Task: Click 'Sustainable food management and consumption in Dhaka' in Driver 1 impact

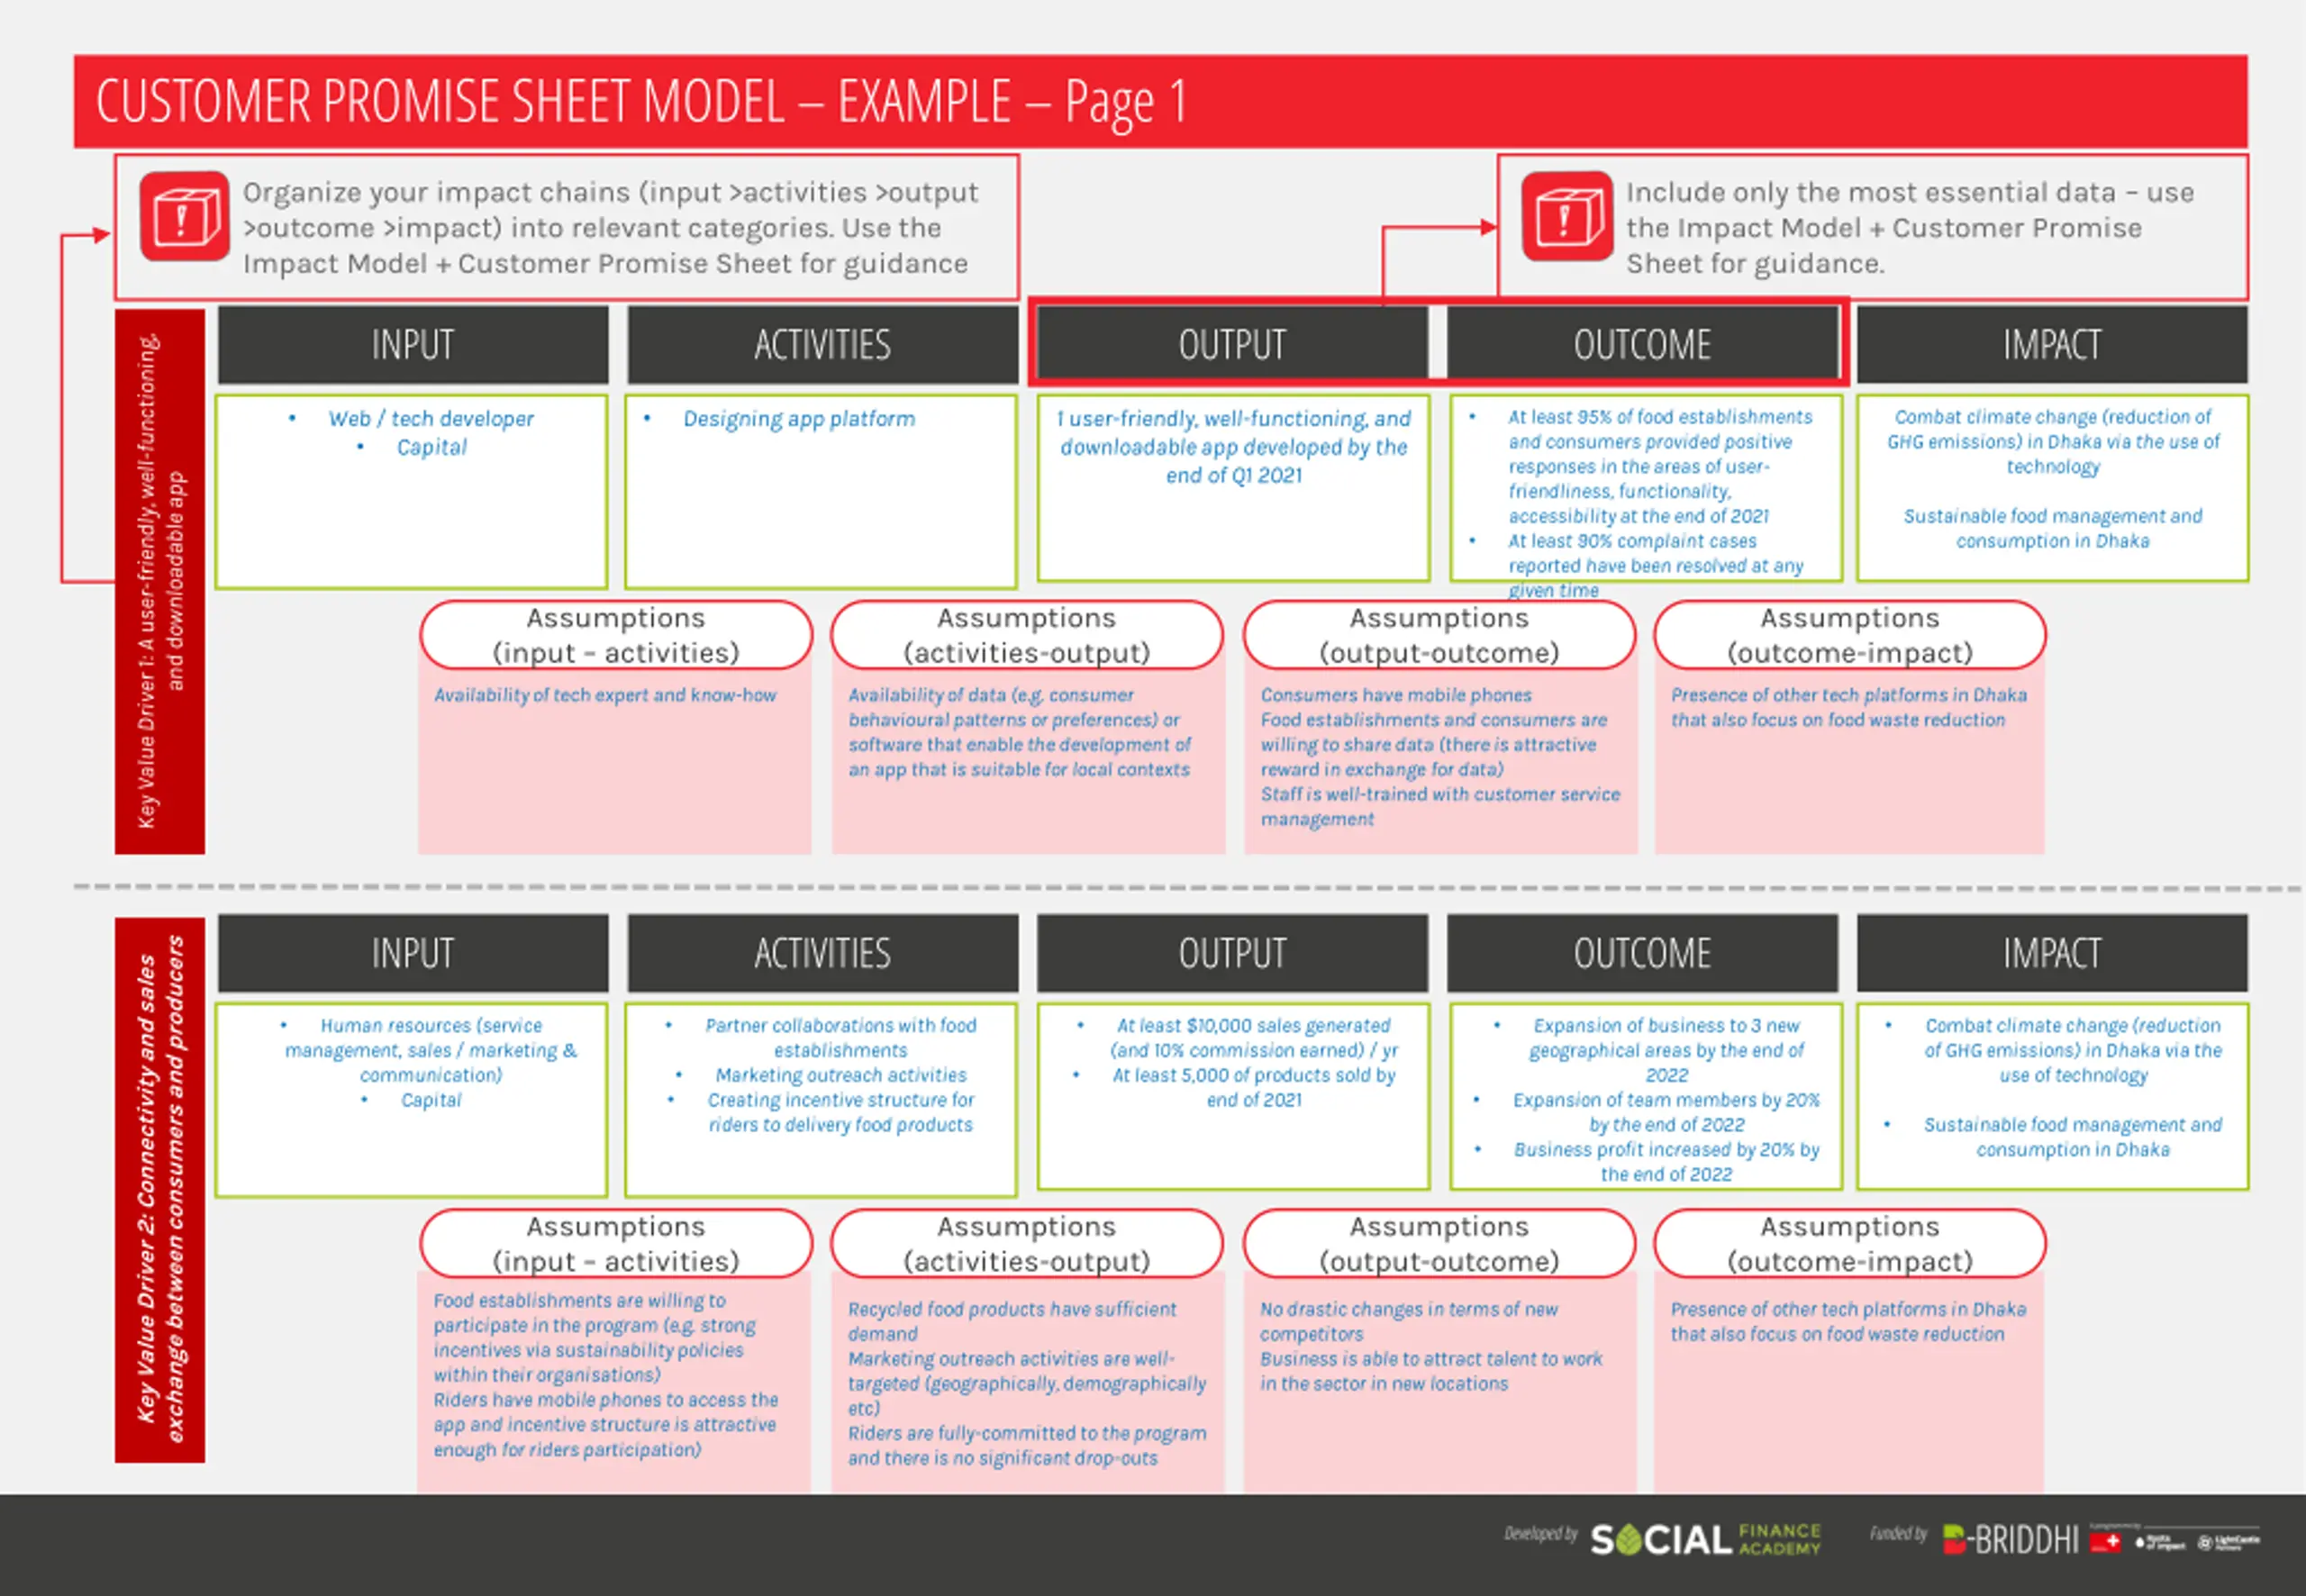Action: tap(2052, 528)
